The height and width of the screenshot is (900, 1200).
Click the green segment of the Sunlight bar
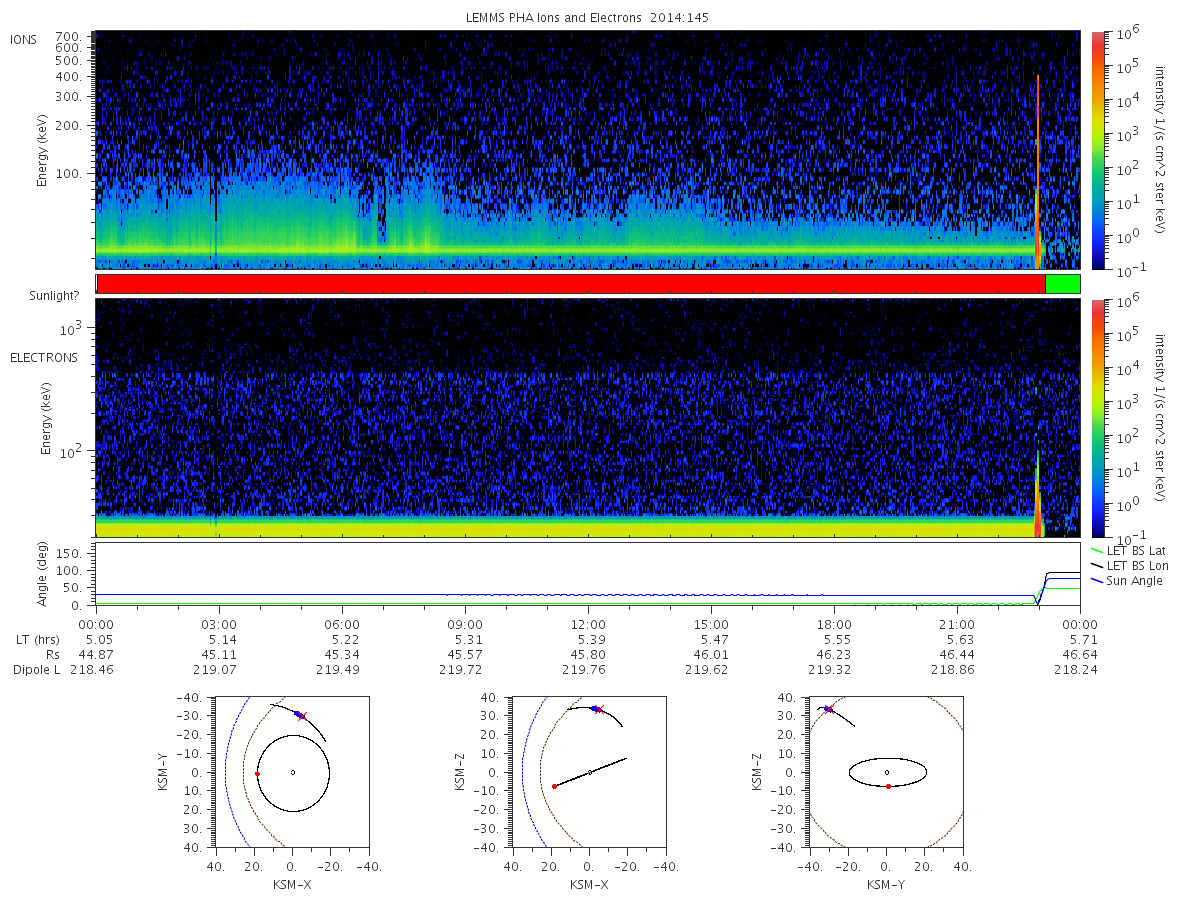point(1063,284)
